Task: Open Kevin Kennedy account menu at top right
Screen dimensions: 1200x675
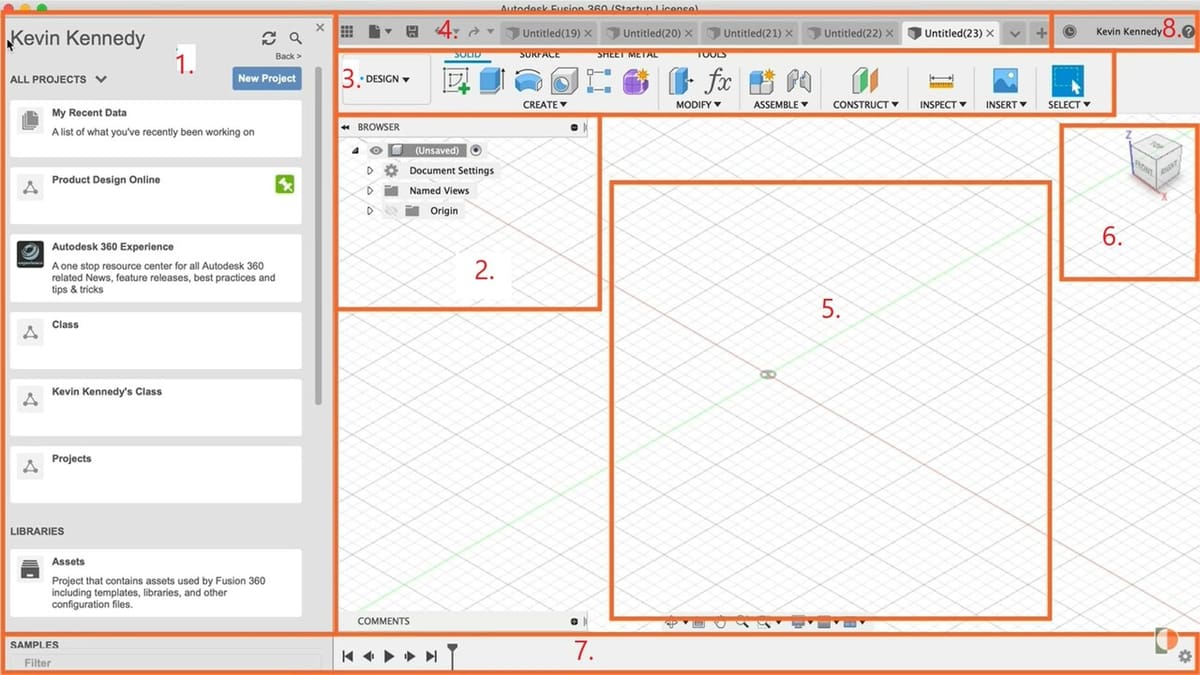Action: pos(1129,32)
